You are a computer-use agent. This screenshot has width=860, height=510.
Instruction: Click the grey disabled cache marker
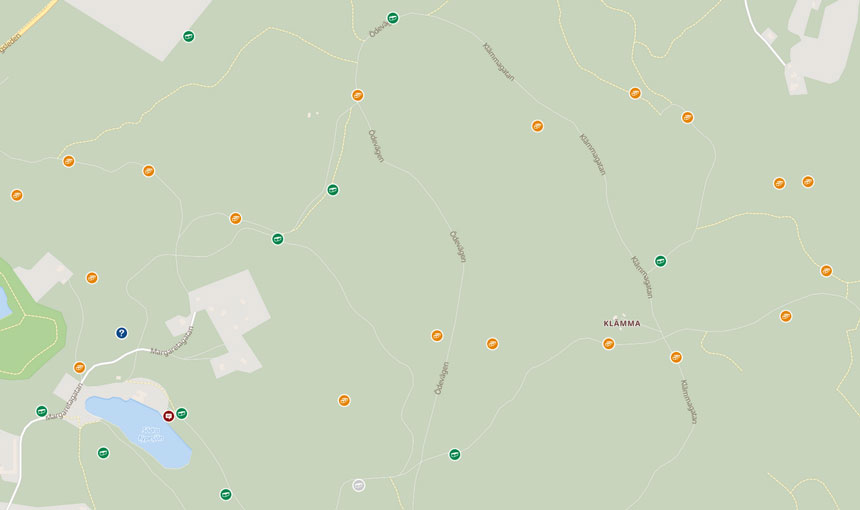(x=359, y=485)
